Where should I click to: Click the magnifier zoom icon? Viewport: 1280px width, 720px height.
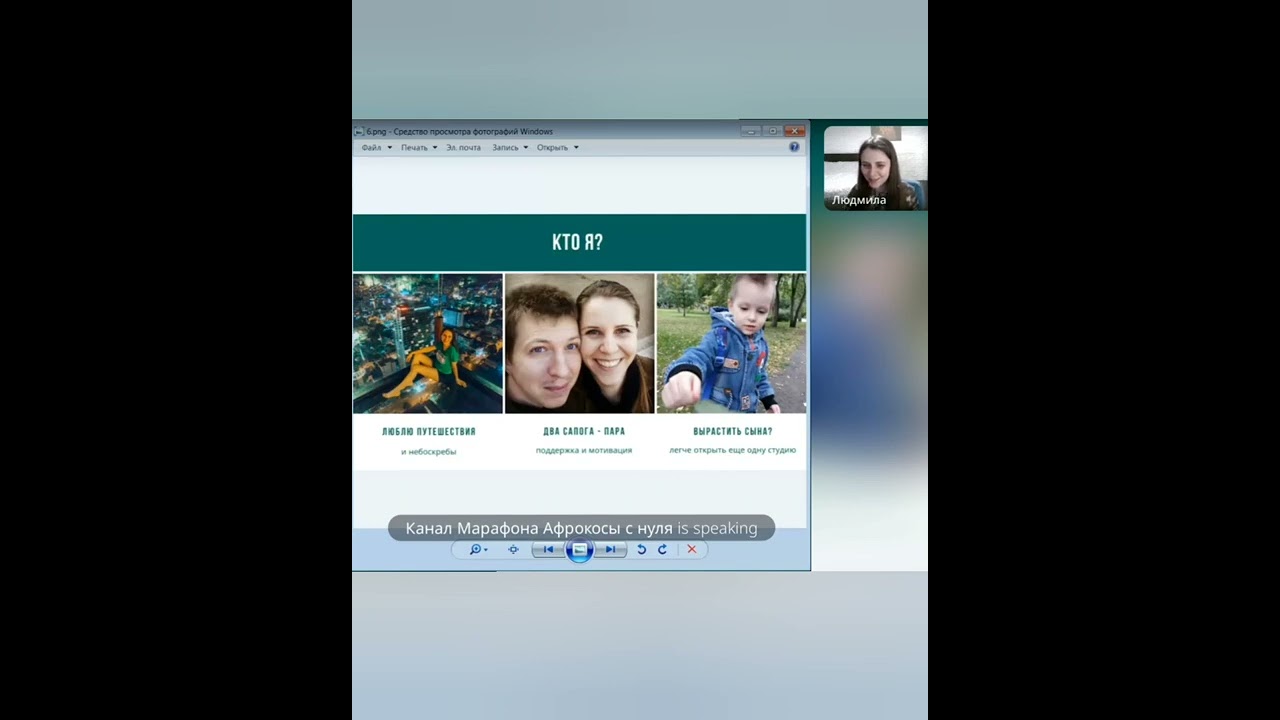pos(477,549)
